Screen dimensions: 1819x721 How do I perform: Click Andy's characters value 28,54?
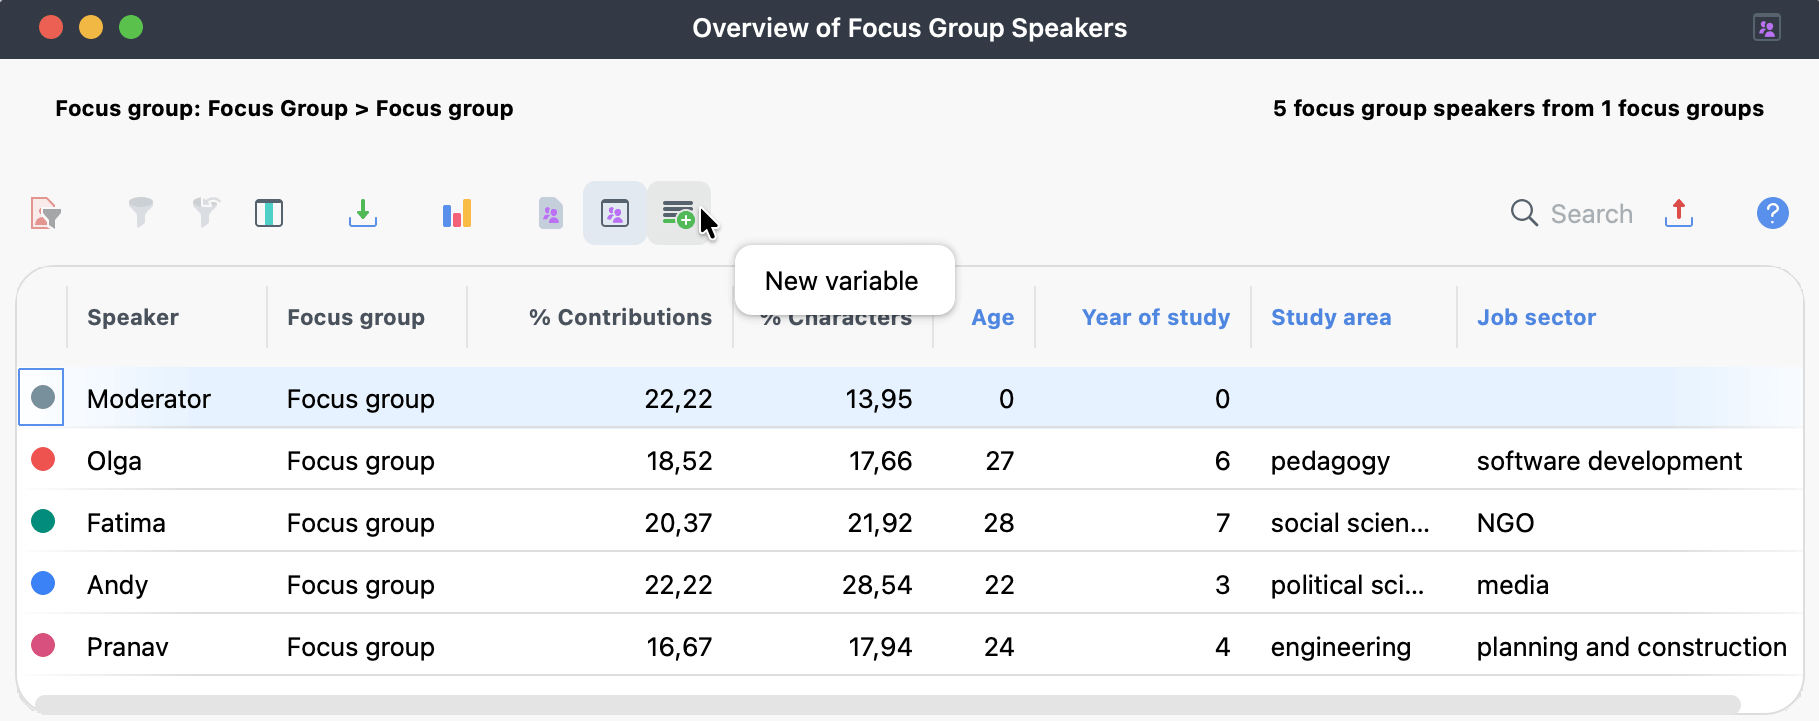pos(877,585)
